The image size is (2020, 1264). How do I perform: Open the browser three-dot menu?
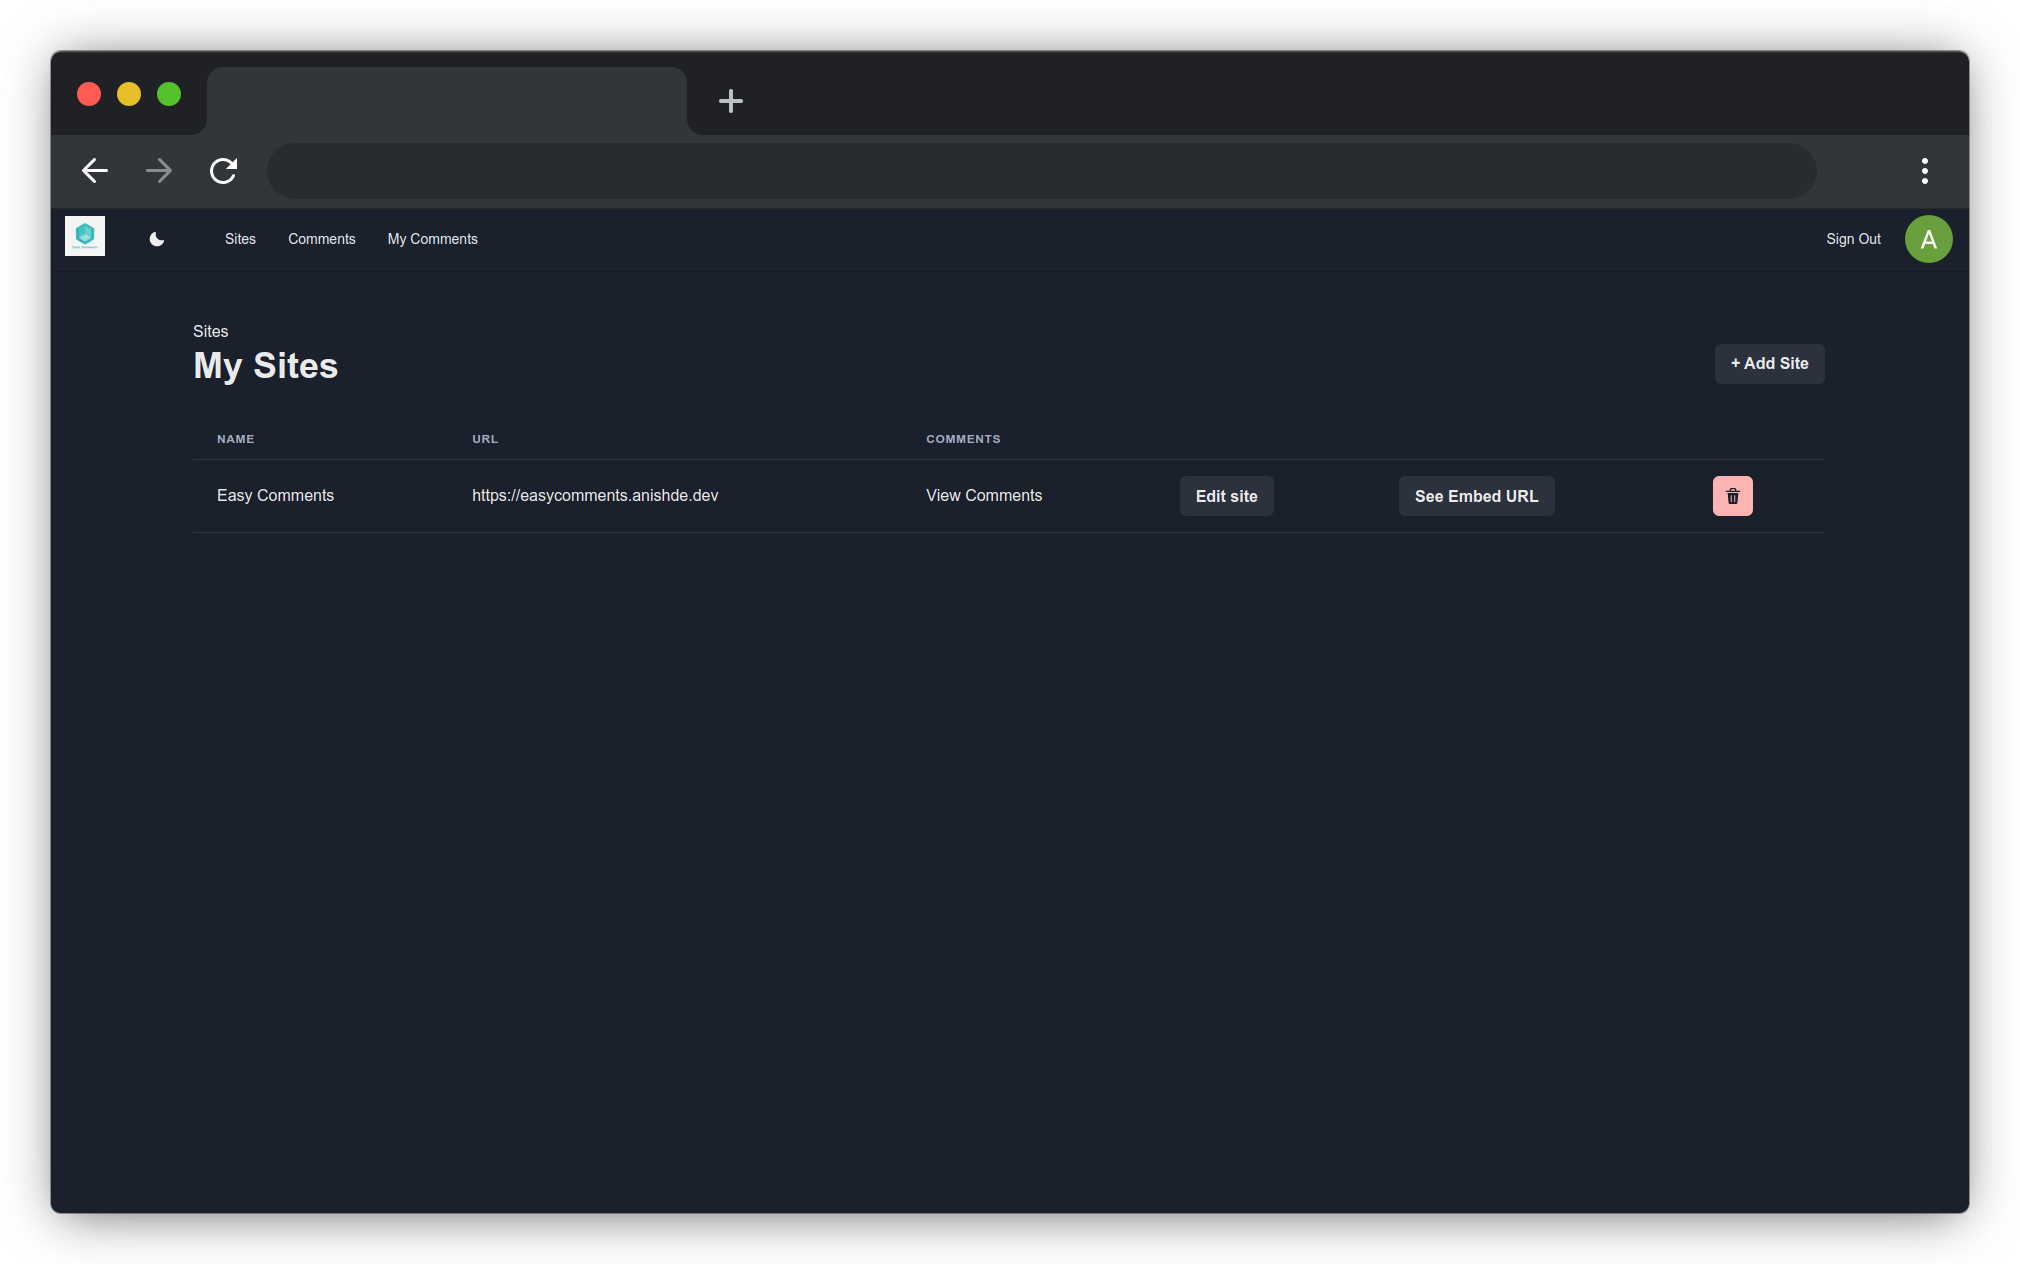pyautogui.click(x=1924, y=171)
